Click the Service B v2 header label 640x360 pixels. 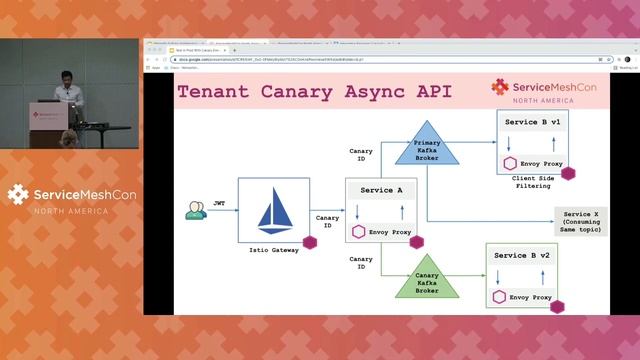[522, 256]
